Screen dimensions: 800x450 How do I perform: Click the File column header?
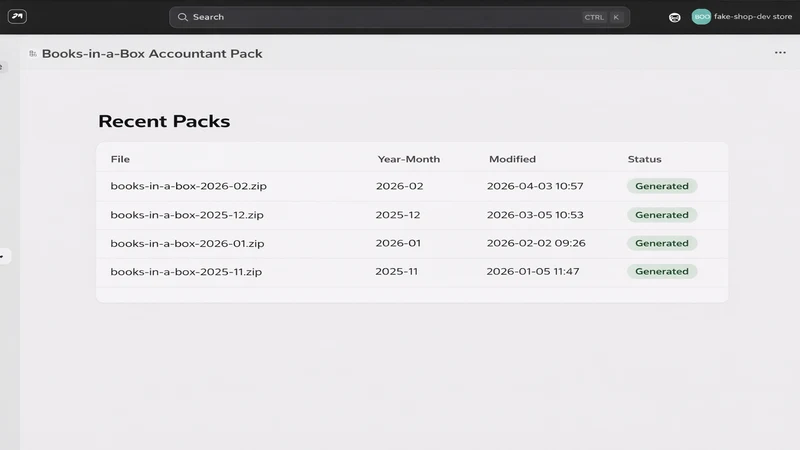click(120, 159)
